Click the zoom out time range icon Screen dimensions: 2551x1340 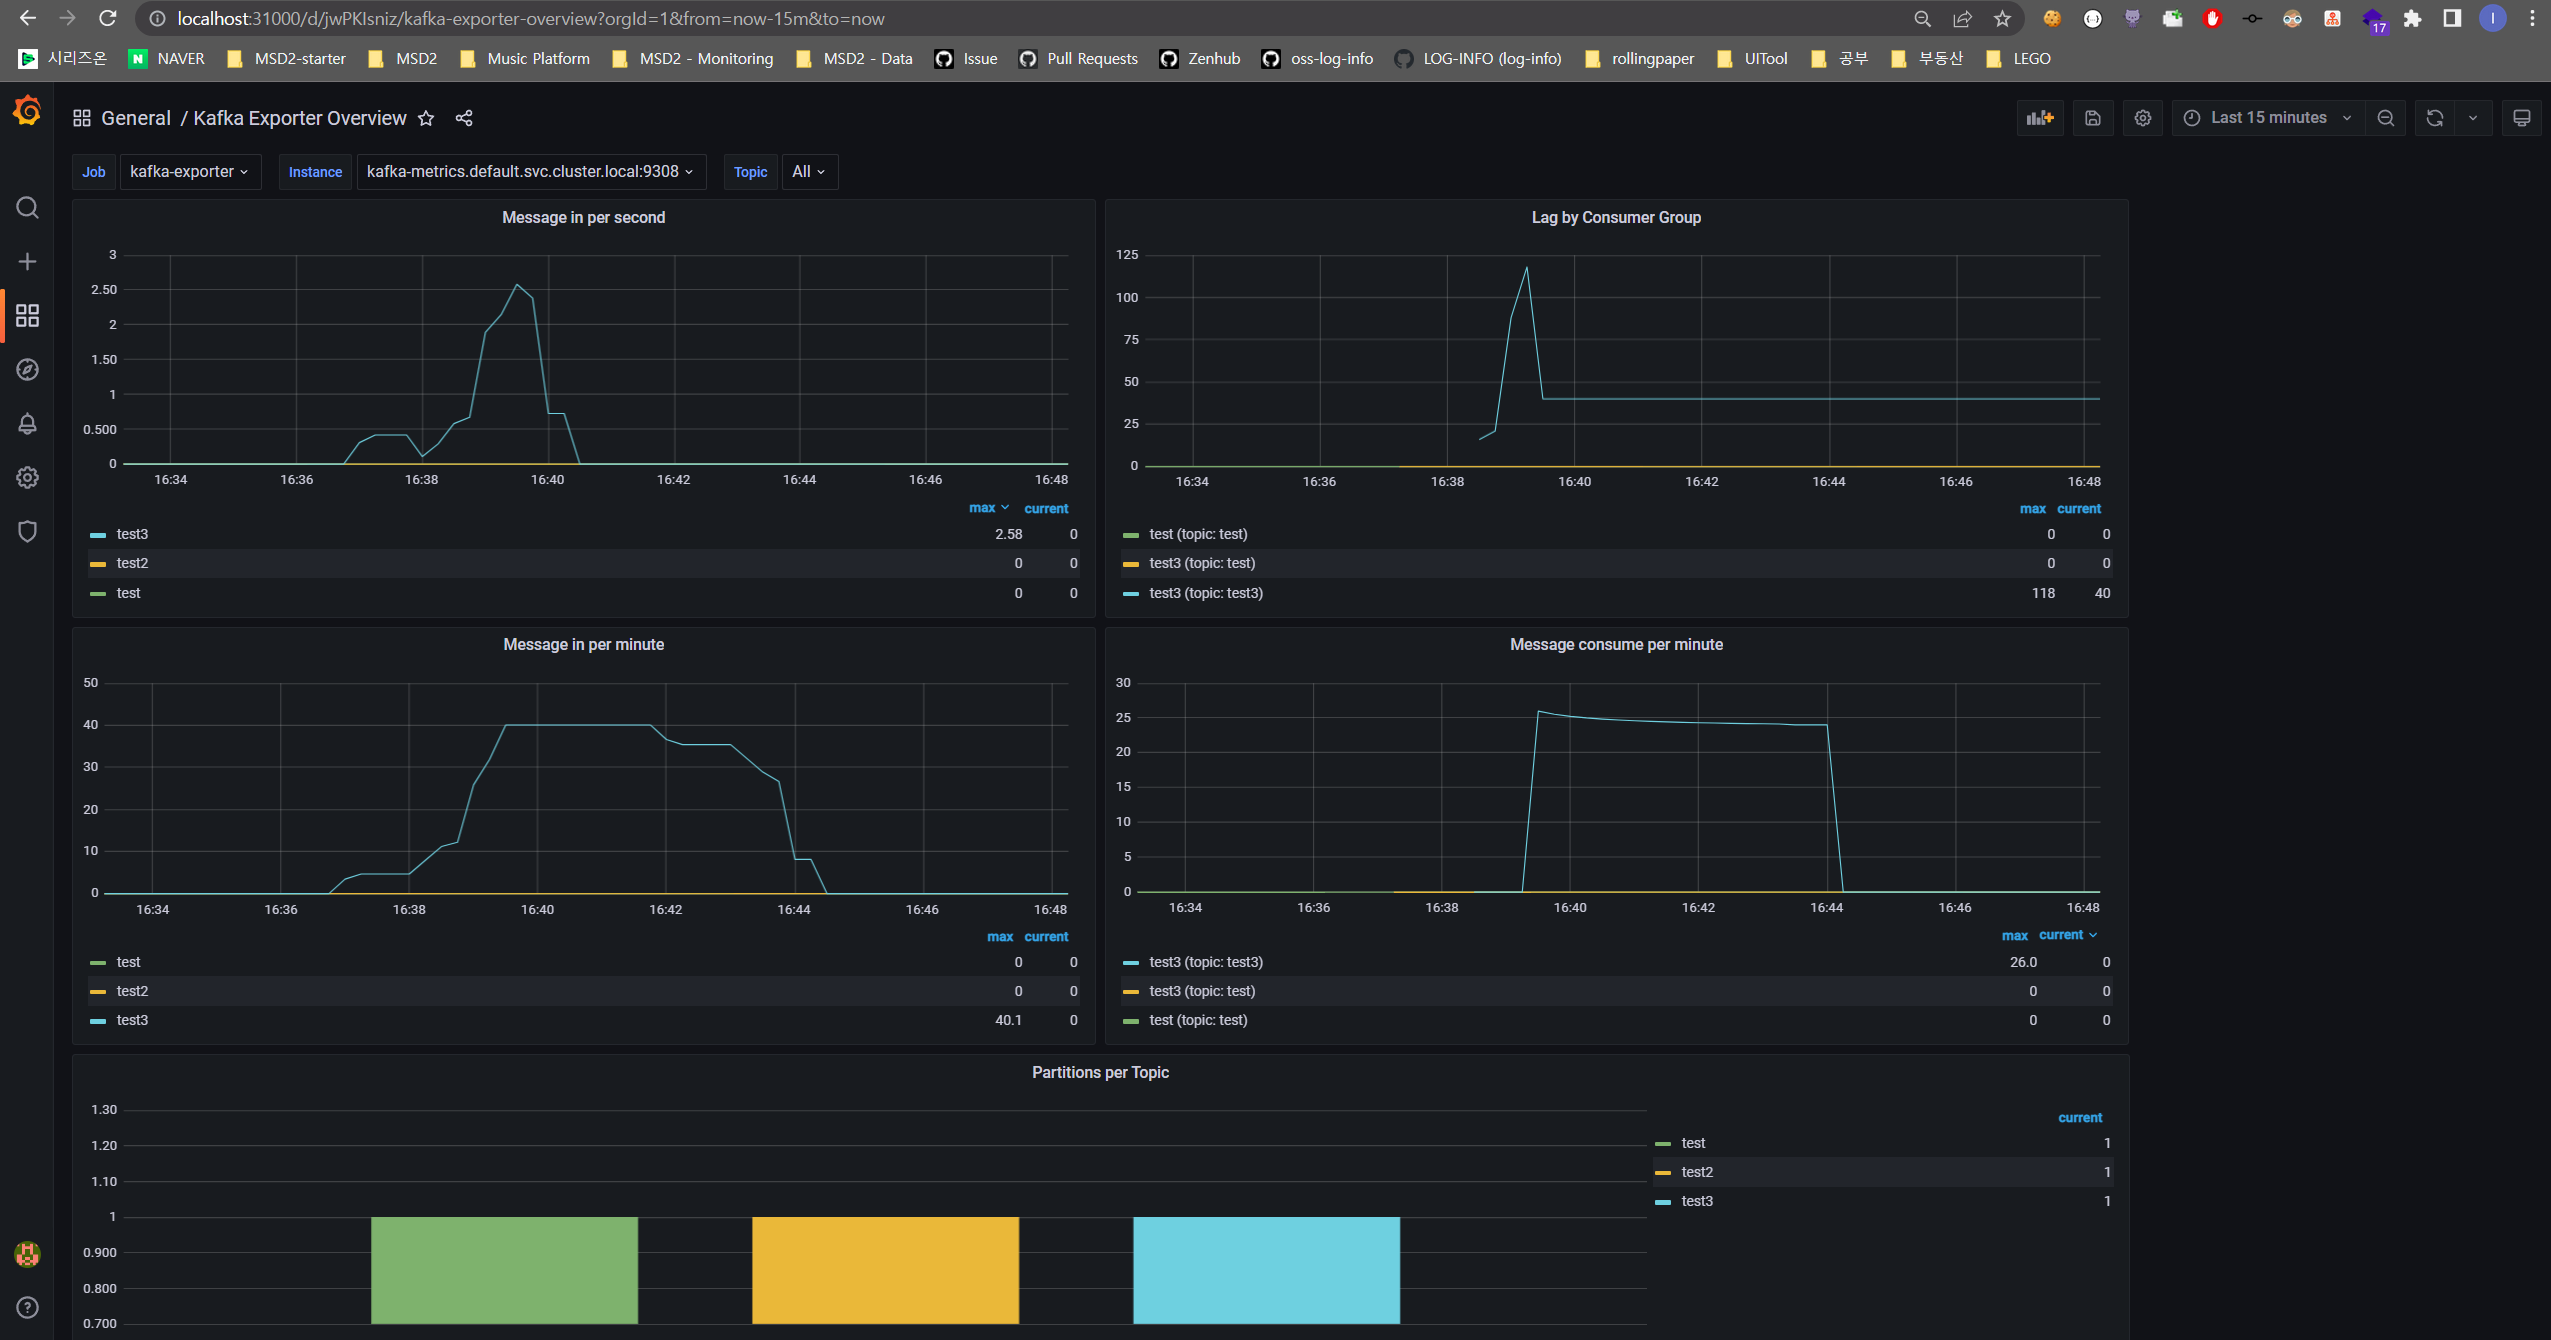tap(2385, 118)
